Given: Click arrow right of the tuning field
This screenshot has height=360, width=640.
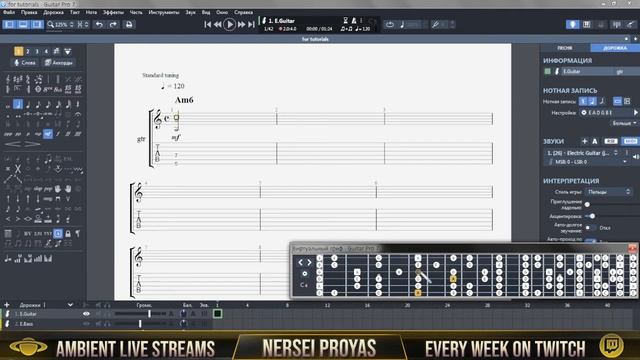Looking at the screenshot, I should pos(636,113).
